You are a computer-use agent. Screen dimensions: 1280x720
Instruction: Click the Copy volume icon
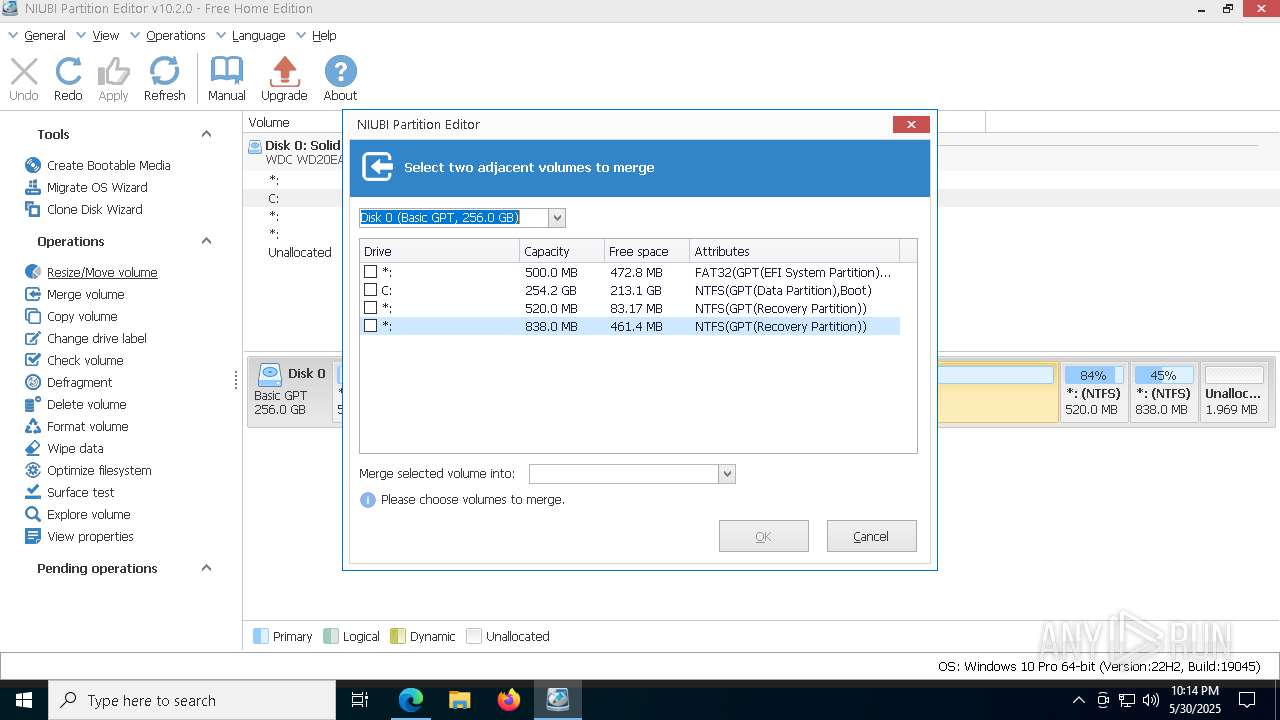[x=33, y=316]
